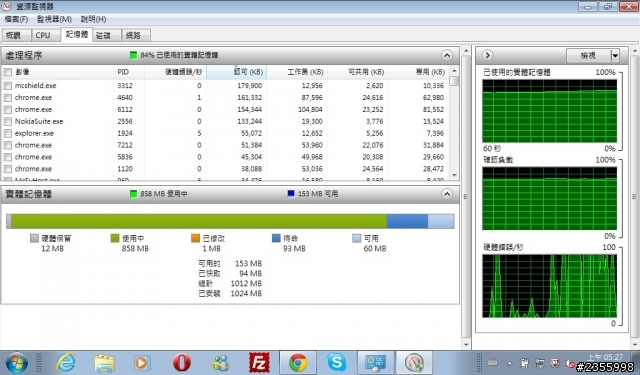Screen dimensions: 640x375
Task: Sort by the 工作集 (KB) column header
Action: [x=297, y=72]
